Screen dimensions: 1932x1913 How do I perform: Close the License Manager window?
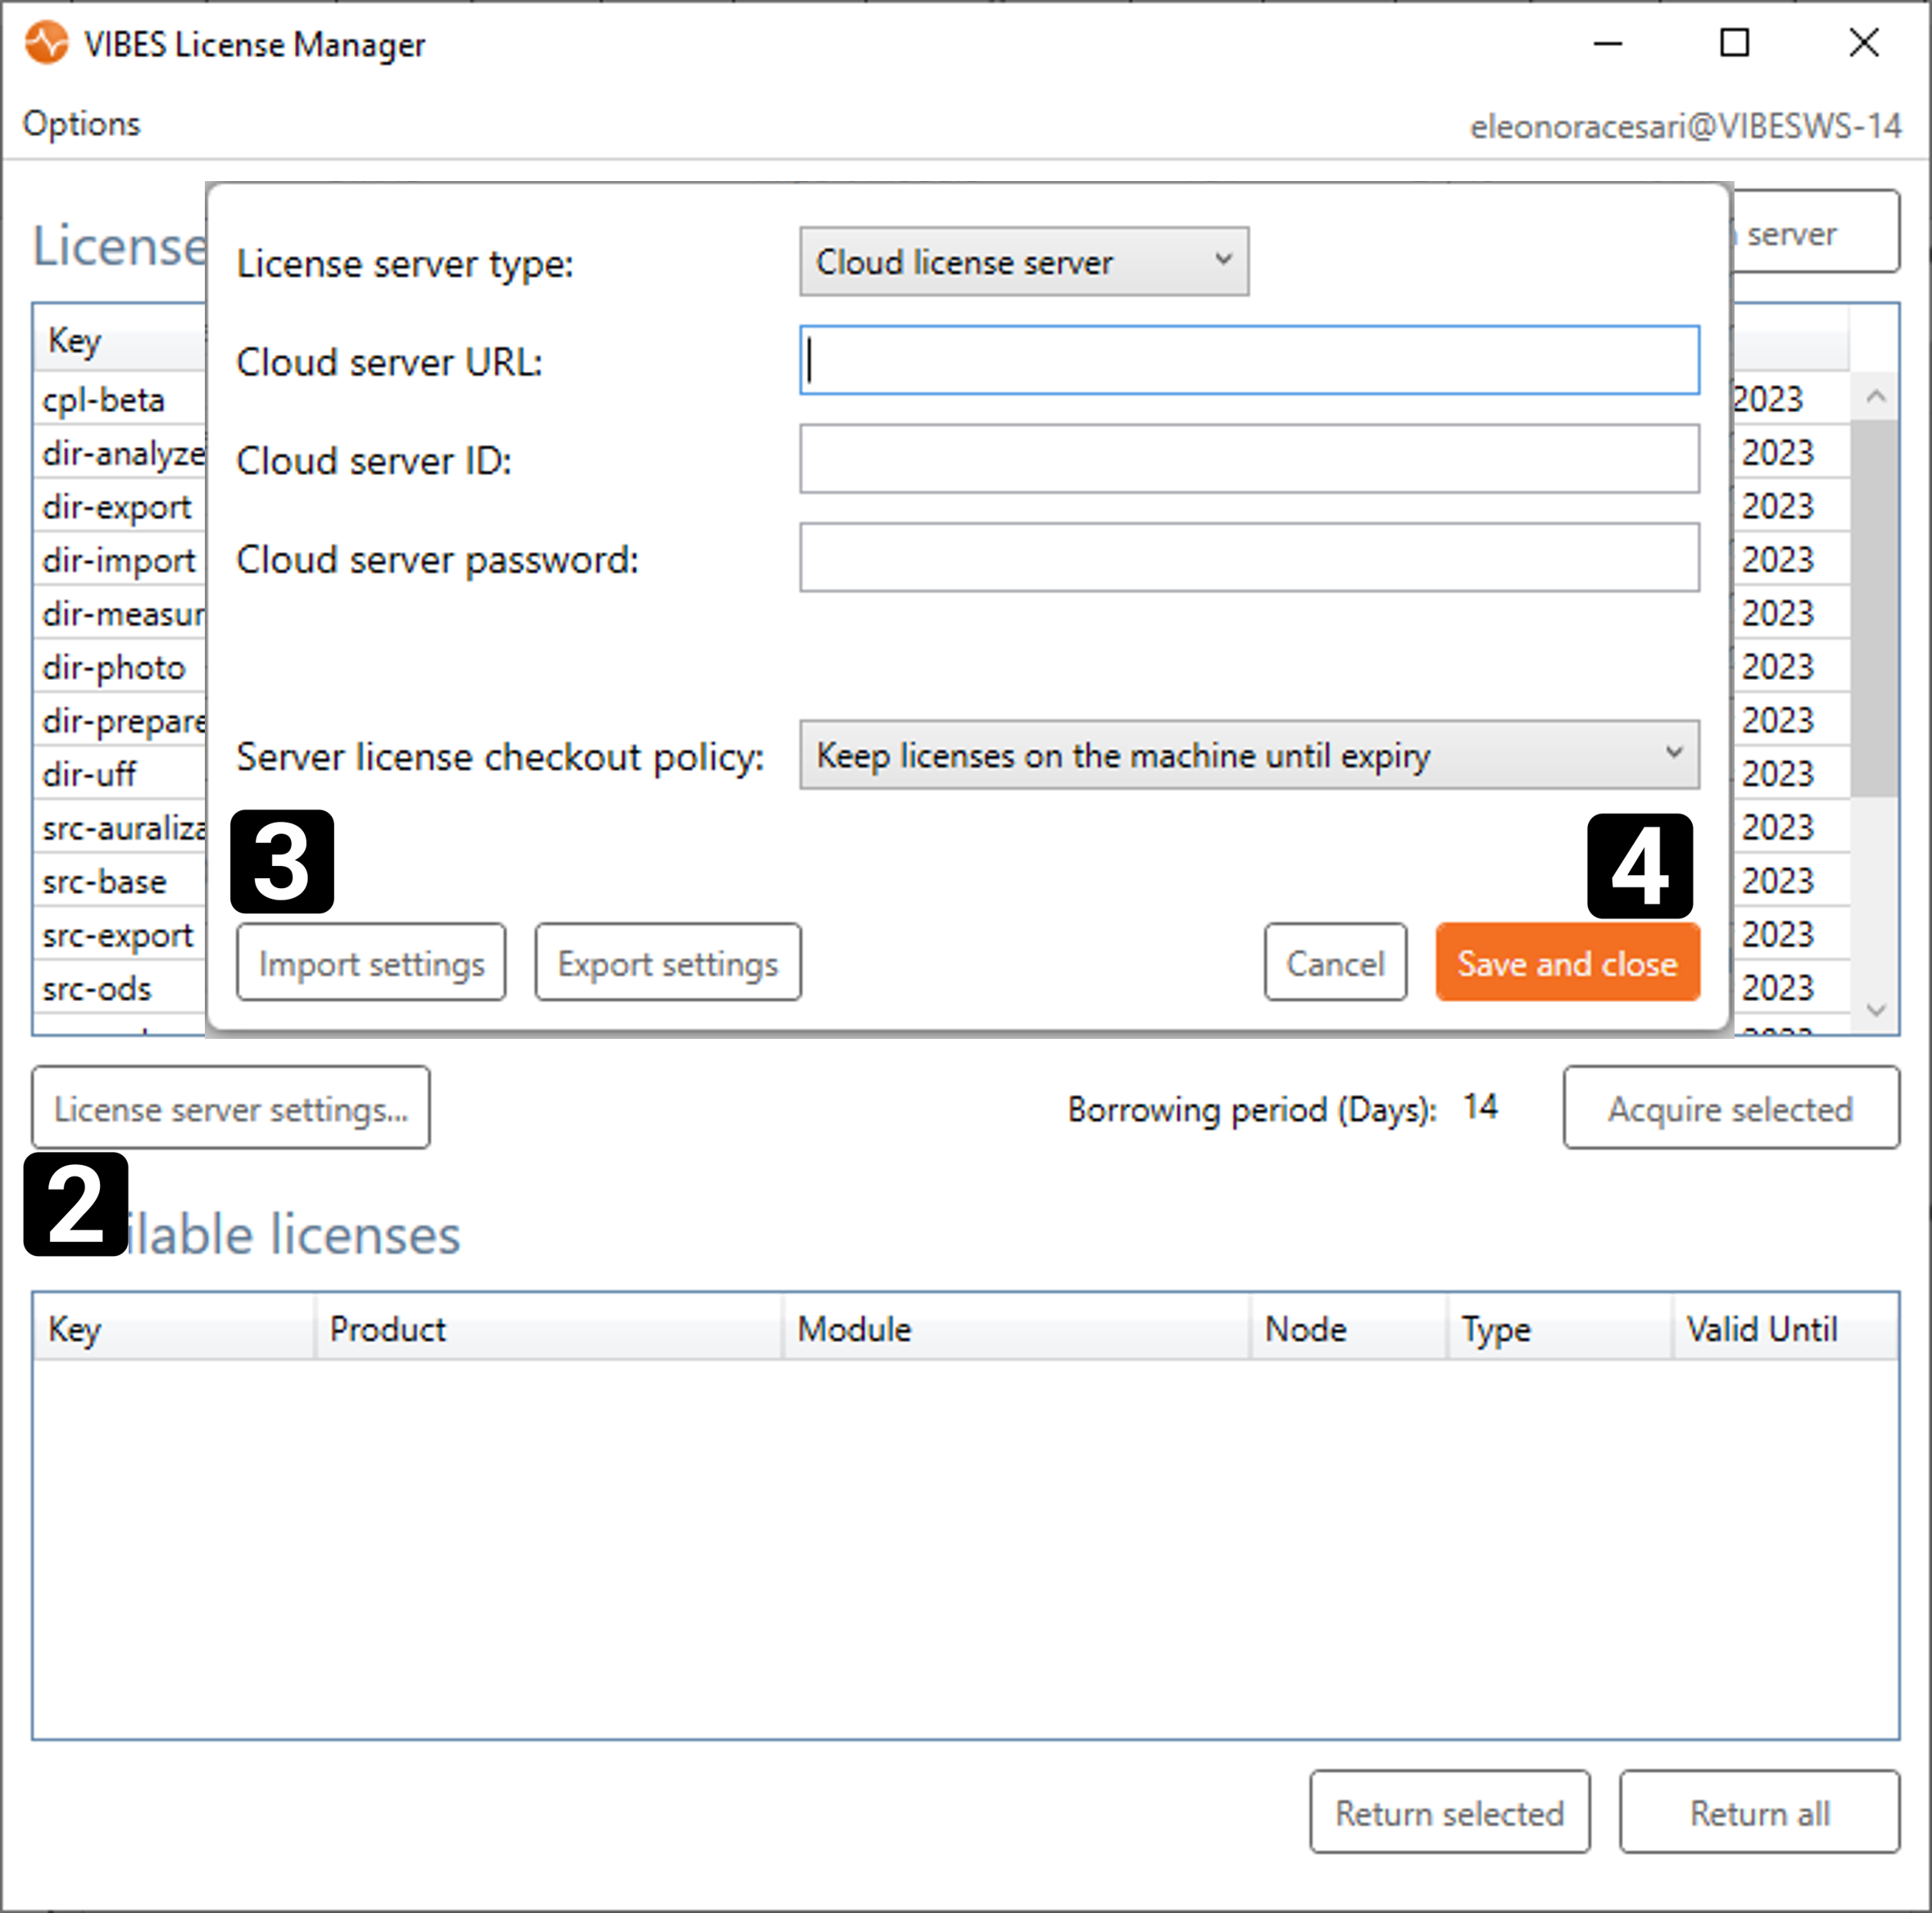[1864, 43]
